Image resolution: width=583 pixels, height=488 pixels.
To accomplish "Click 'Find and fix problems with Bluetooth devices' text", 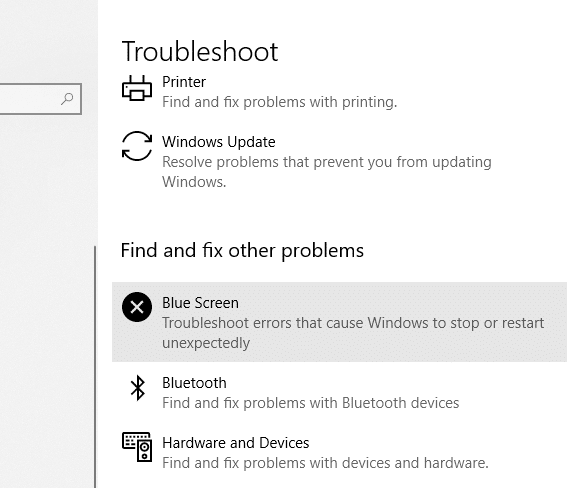I will 310,403.
